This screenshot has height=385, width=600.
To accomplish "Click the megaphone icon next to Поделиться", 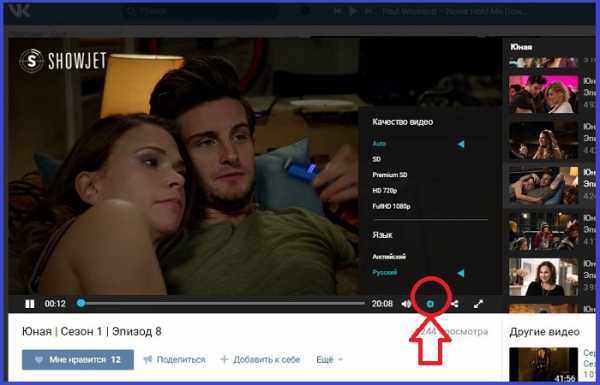I will [x=148, y=360].
